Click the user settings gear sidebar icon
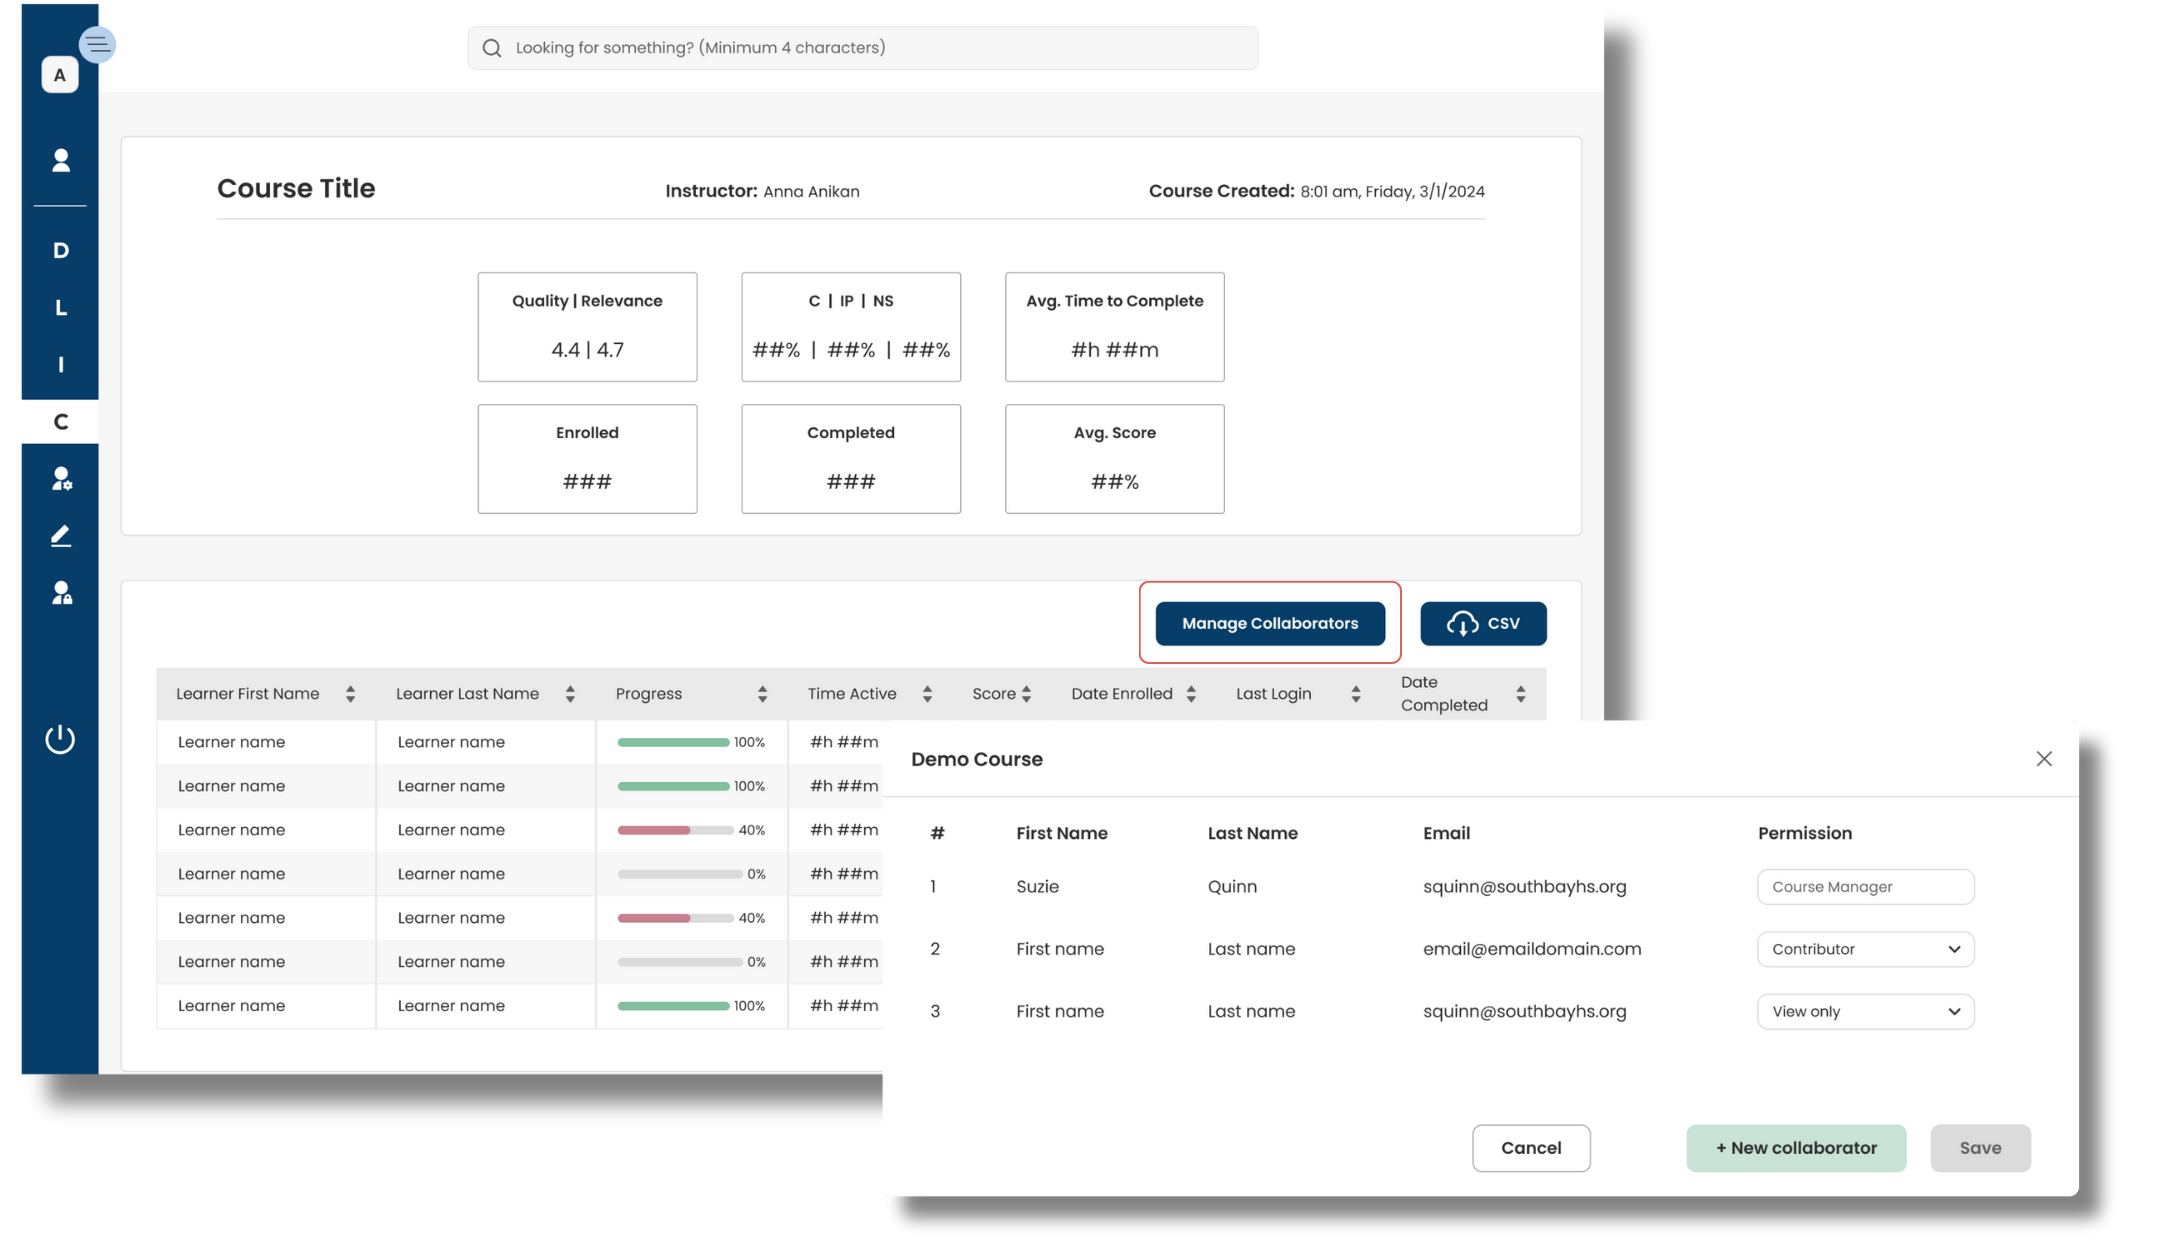The image size is (2164, 1244). [x=61, y=479]
